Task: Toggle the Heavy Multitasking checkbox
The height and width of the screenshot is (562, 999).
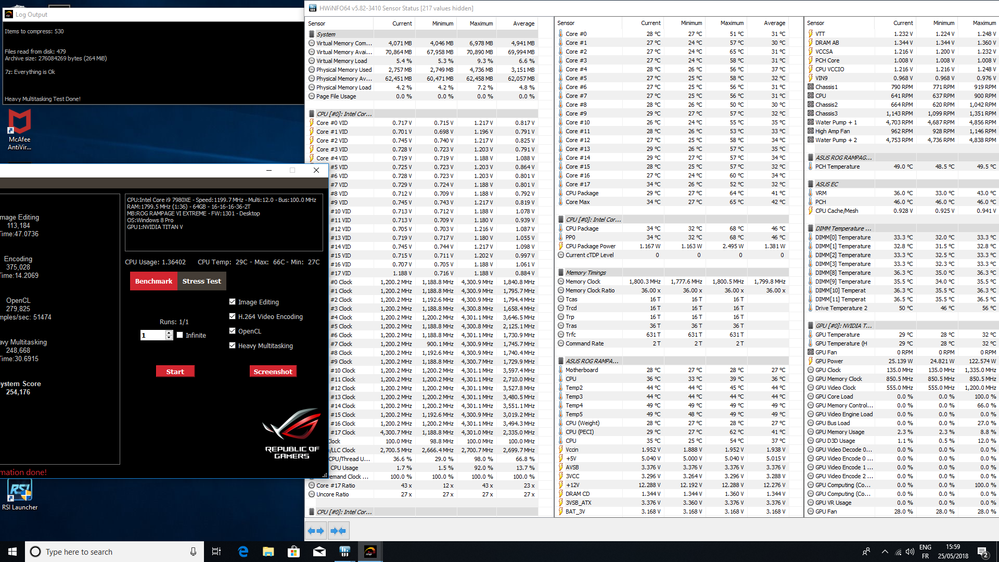Action: [232, 346]
